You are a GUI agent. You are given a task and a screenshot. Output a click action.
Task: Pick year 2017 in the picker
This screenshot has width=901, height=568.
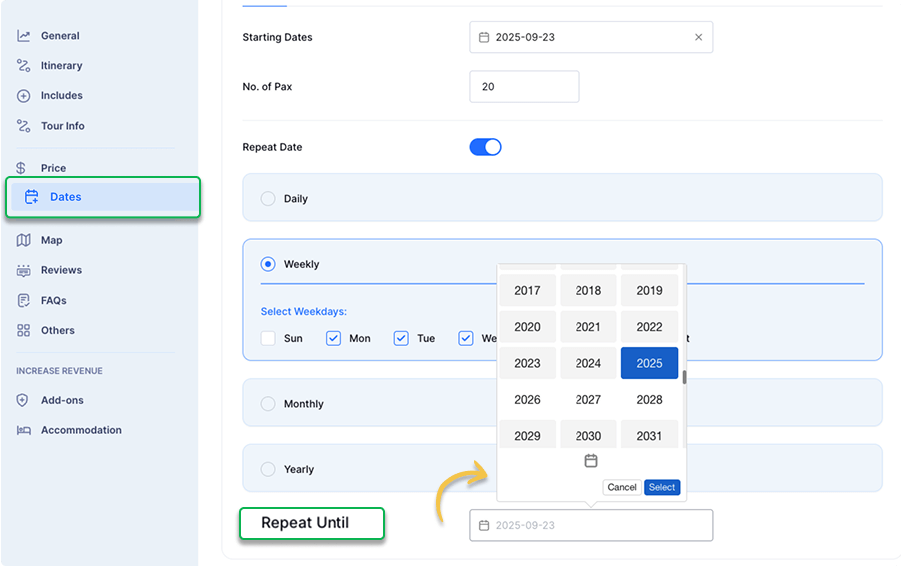tap(527, 291)
